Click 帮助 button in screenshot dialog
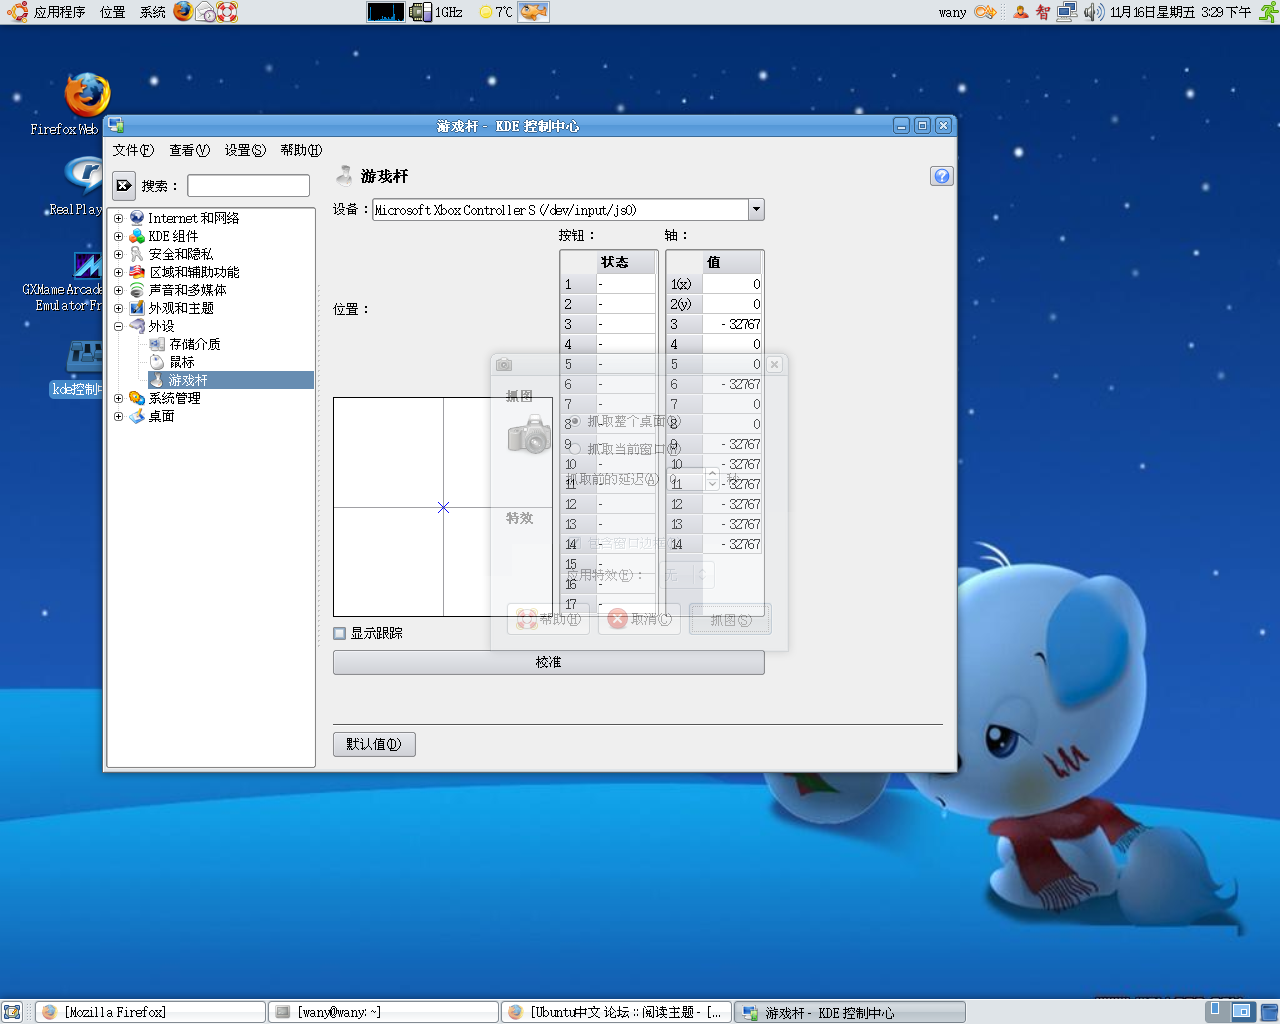 tap(548, 619)
